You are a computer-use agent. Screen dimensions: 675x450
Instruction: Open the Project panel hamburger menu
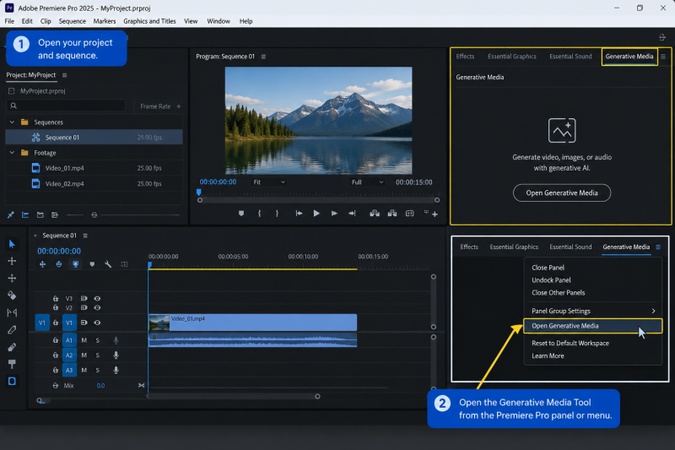click(x=65, y=75)
